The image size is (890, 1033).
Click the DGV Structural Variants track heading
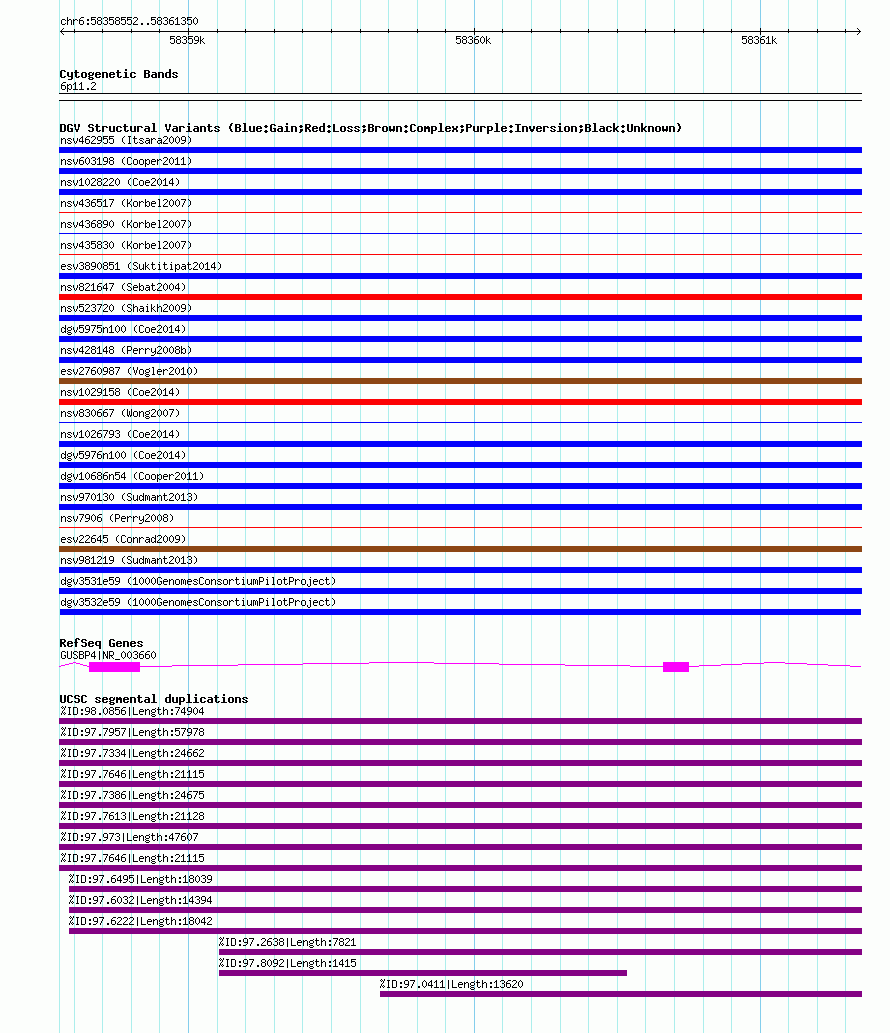pos(370,128)
